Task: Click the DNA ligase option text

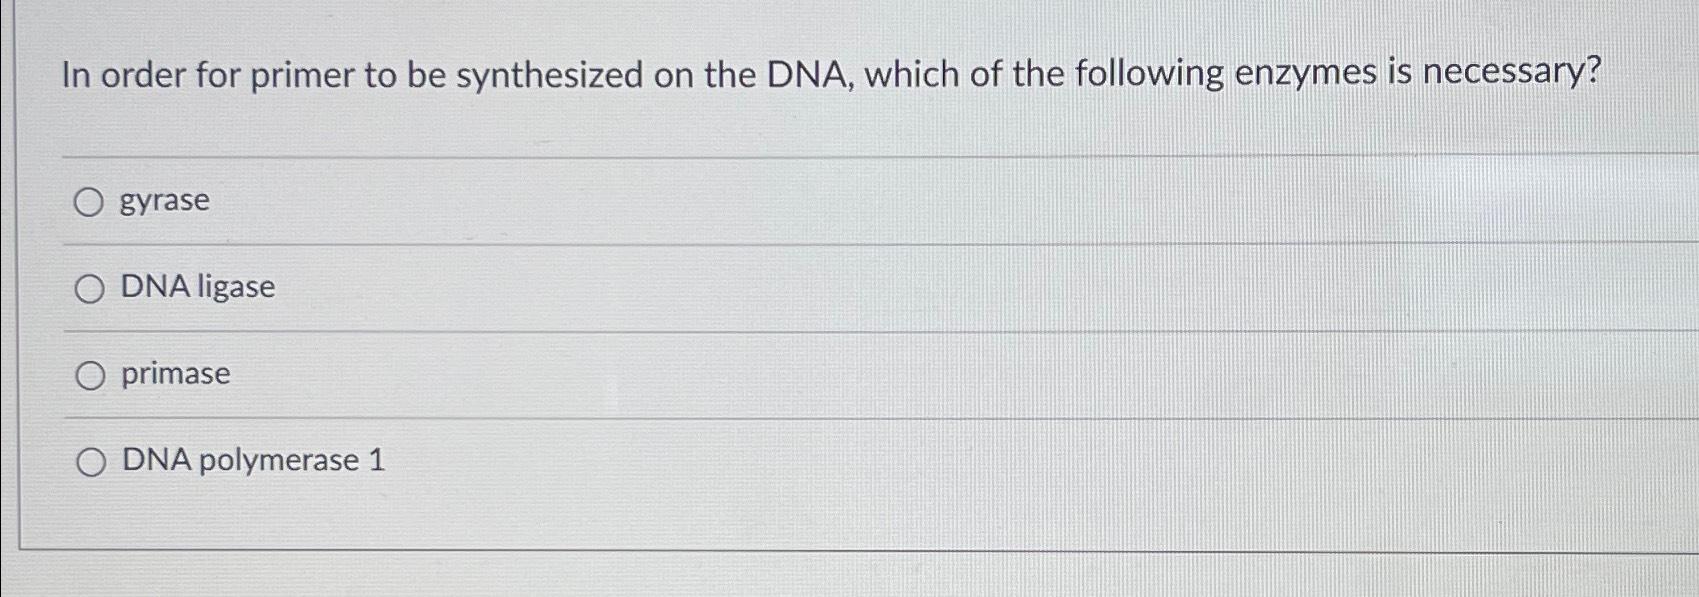Action: click(198, 288)
